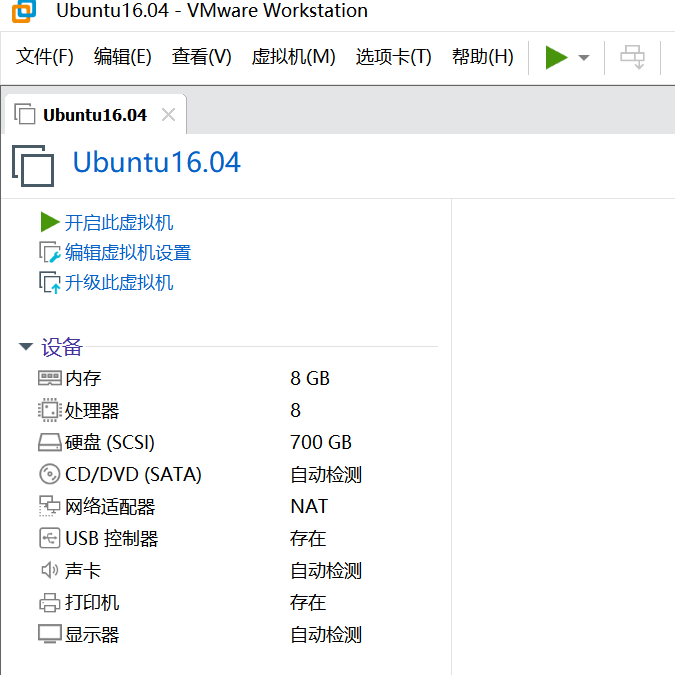Click the wrench icon for 编辑虚拟机设置

(50, 252)
